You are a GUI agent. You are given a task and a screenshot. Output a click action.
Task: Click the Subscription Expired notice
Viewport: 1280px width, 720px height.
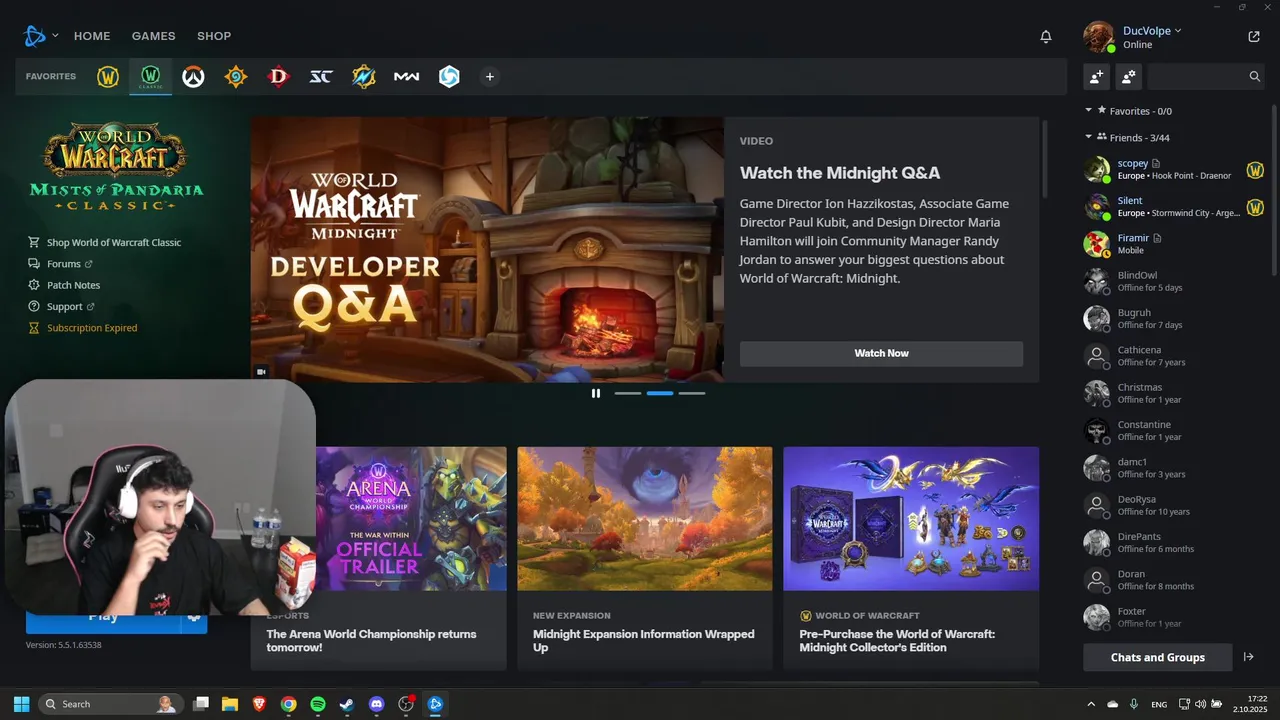pos(83,328)
